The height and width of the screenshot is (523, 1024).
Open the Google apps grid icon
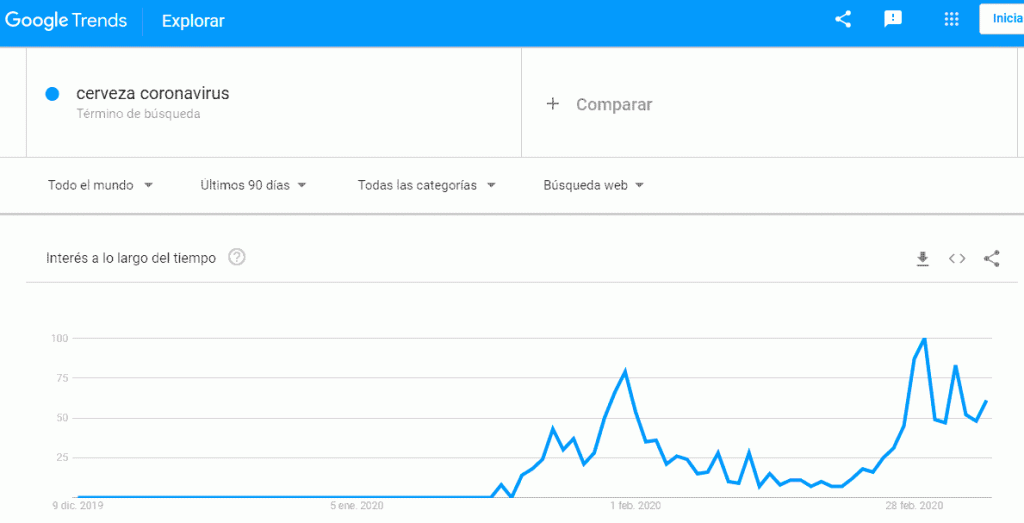point(951,19)
